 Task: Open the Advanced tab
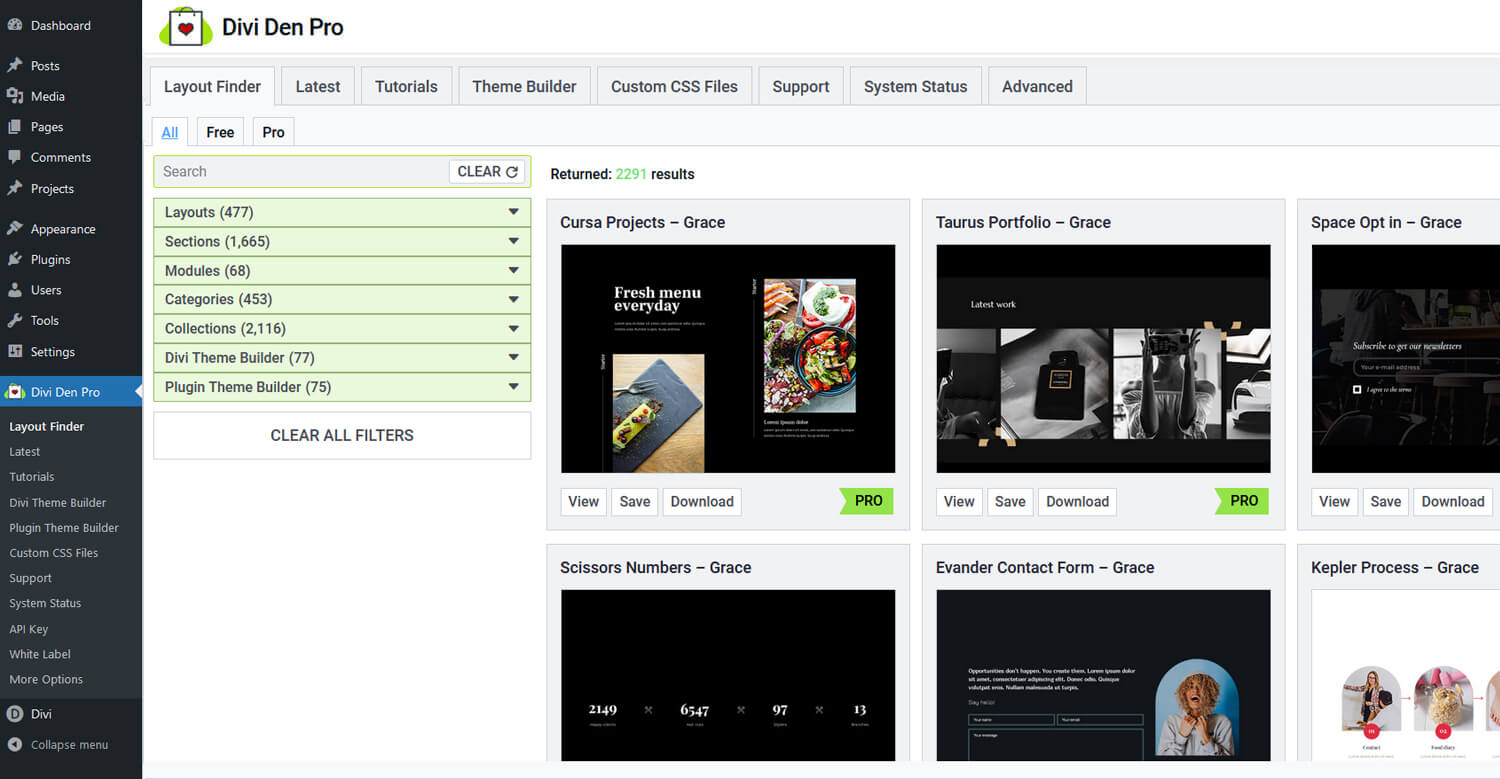[x=1037, y=86]
